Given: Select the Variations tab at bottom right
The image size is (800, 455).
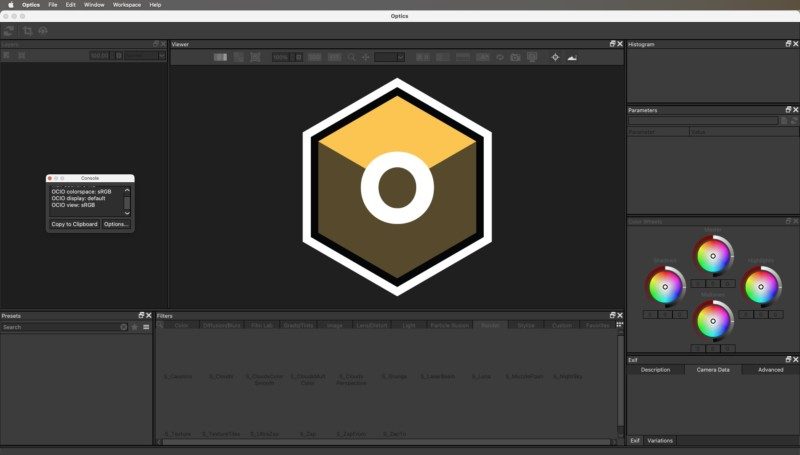Looking at the screenshot, I should tap(660, 441).
